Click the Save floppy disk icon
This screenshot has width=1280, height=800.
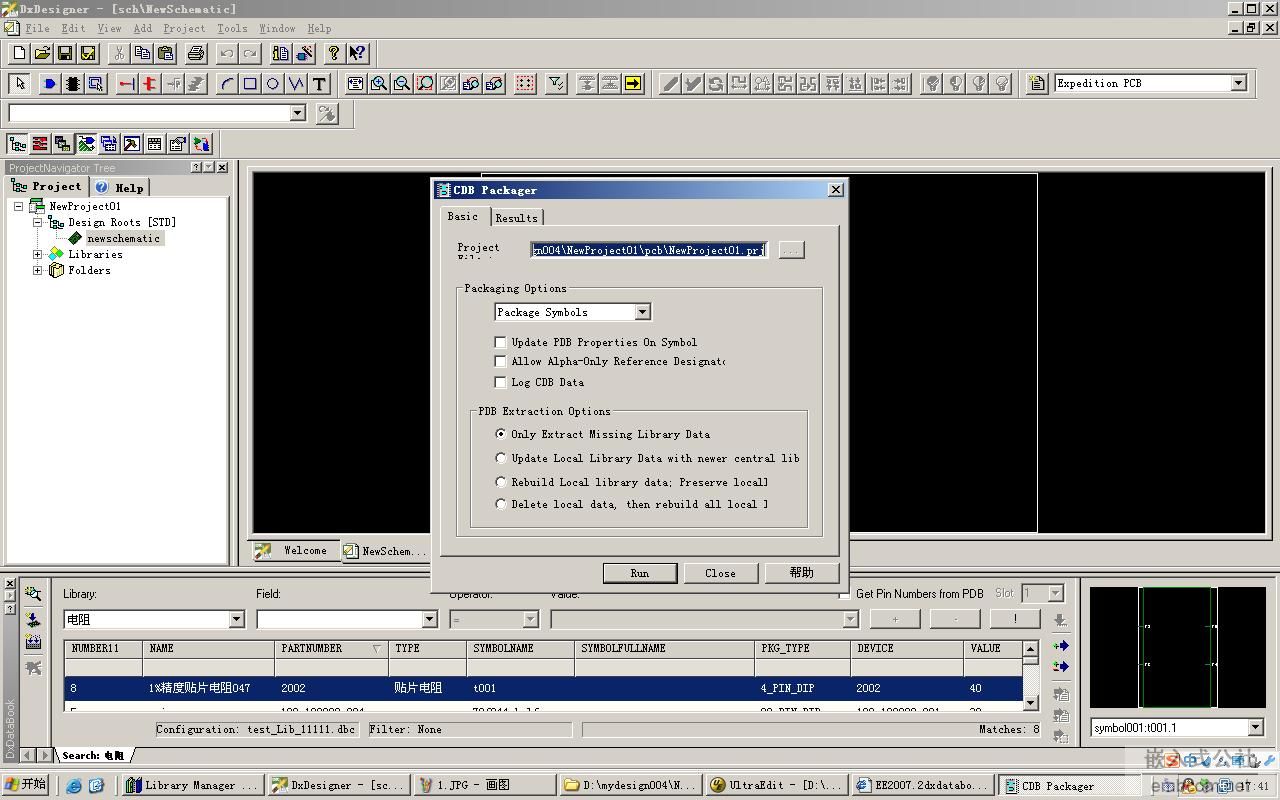click(65, 53)
